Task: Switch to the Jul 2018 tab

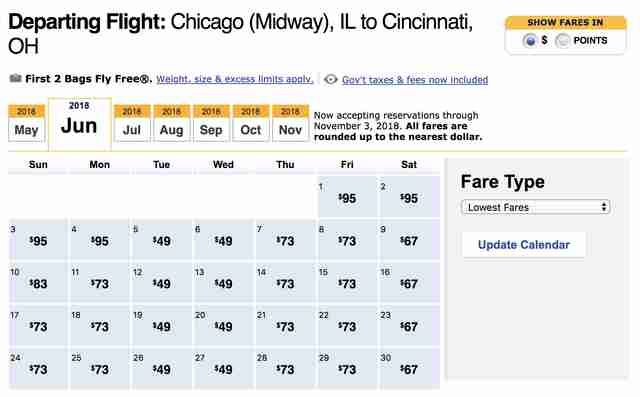Action: pos(132,123)
